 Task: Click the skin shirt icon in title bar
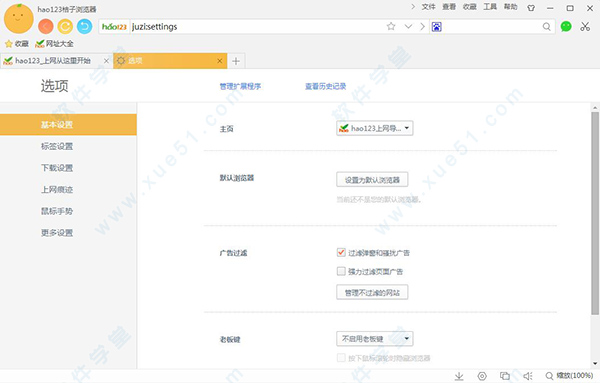point(531,8)
